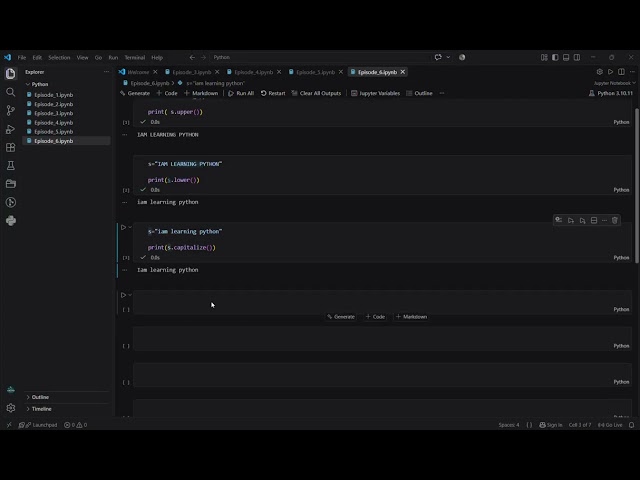Open Episode_2.ipynb in Explorer

(53, 104)
